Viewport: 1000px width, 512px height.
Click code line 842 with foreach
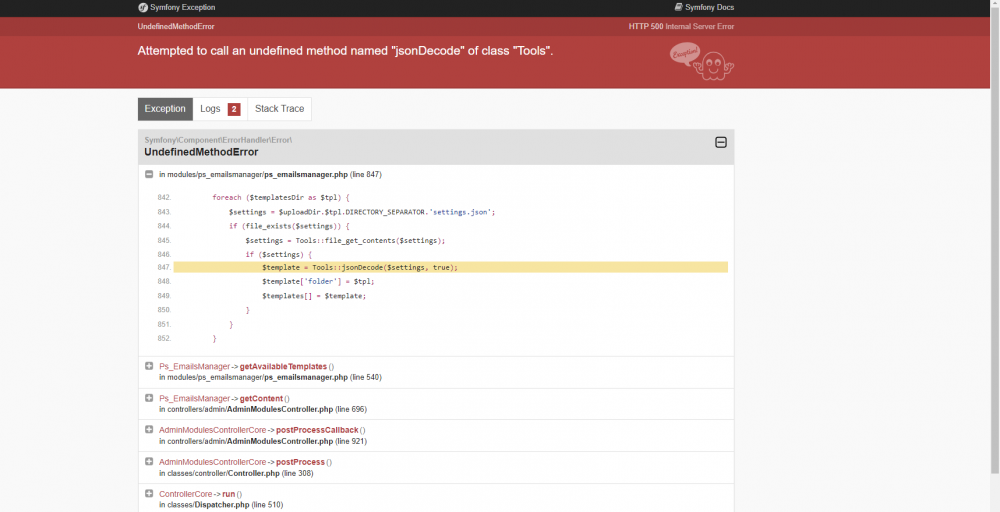click(x=281, y=198)
